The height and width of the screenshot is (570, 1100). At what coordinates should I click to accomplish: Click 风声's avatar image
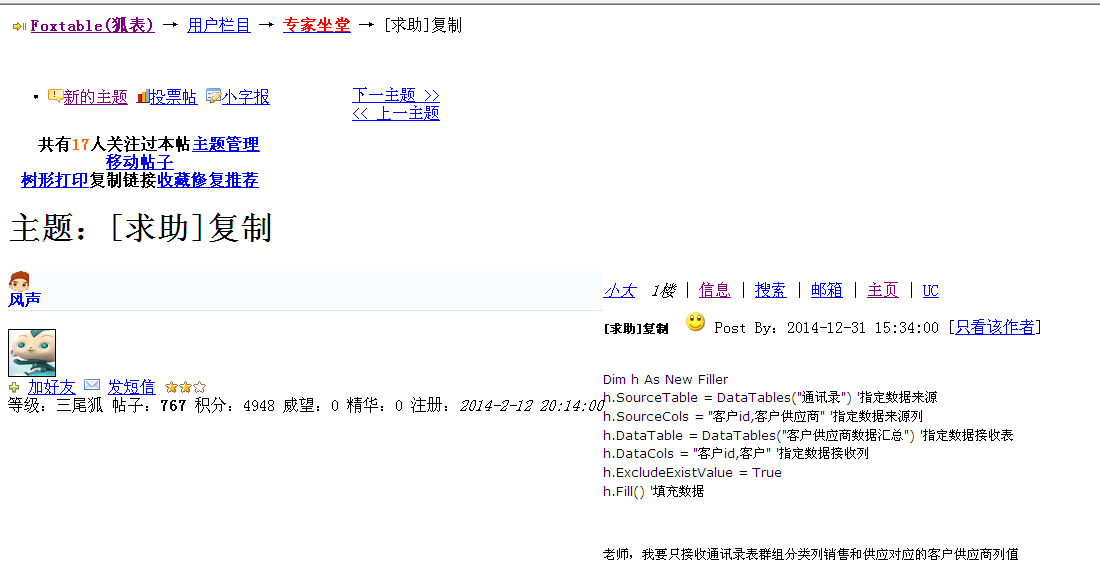click(32, 353)
